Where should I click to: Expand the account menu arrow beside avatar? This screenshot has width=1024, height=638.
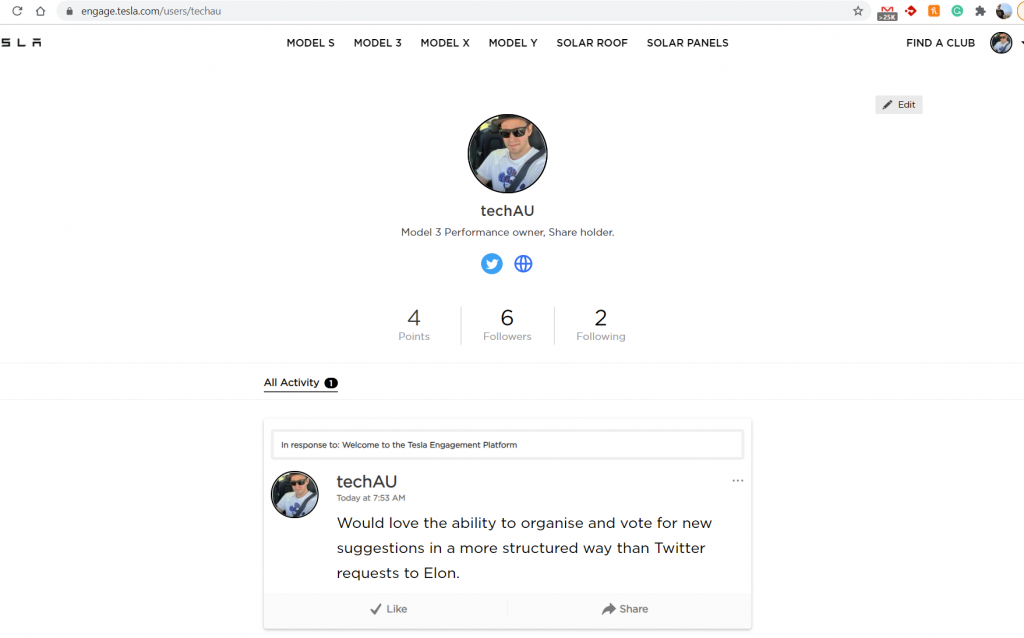(x=1020, y=43)
